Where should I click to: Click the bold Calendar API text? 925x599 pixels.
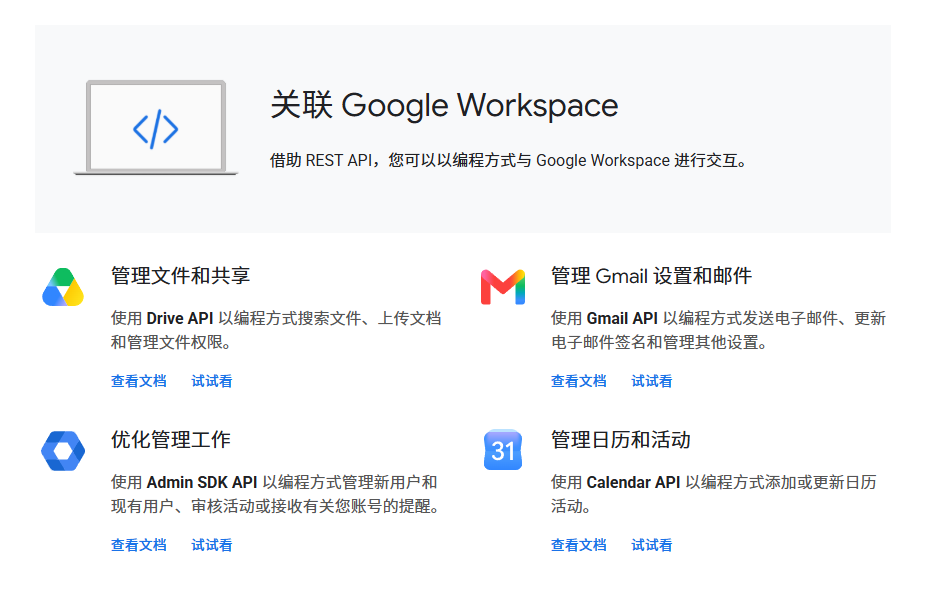point(634,483)
